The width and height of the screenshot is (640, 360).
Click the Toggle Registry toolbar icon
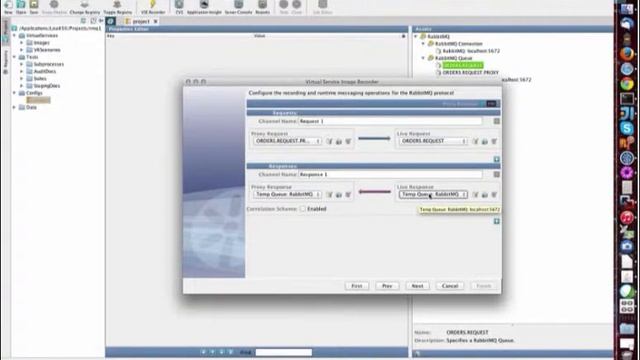(118, 7)
